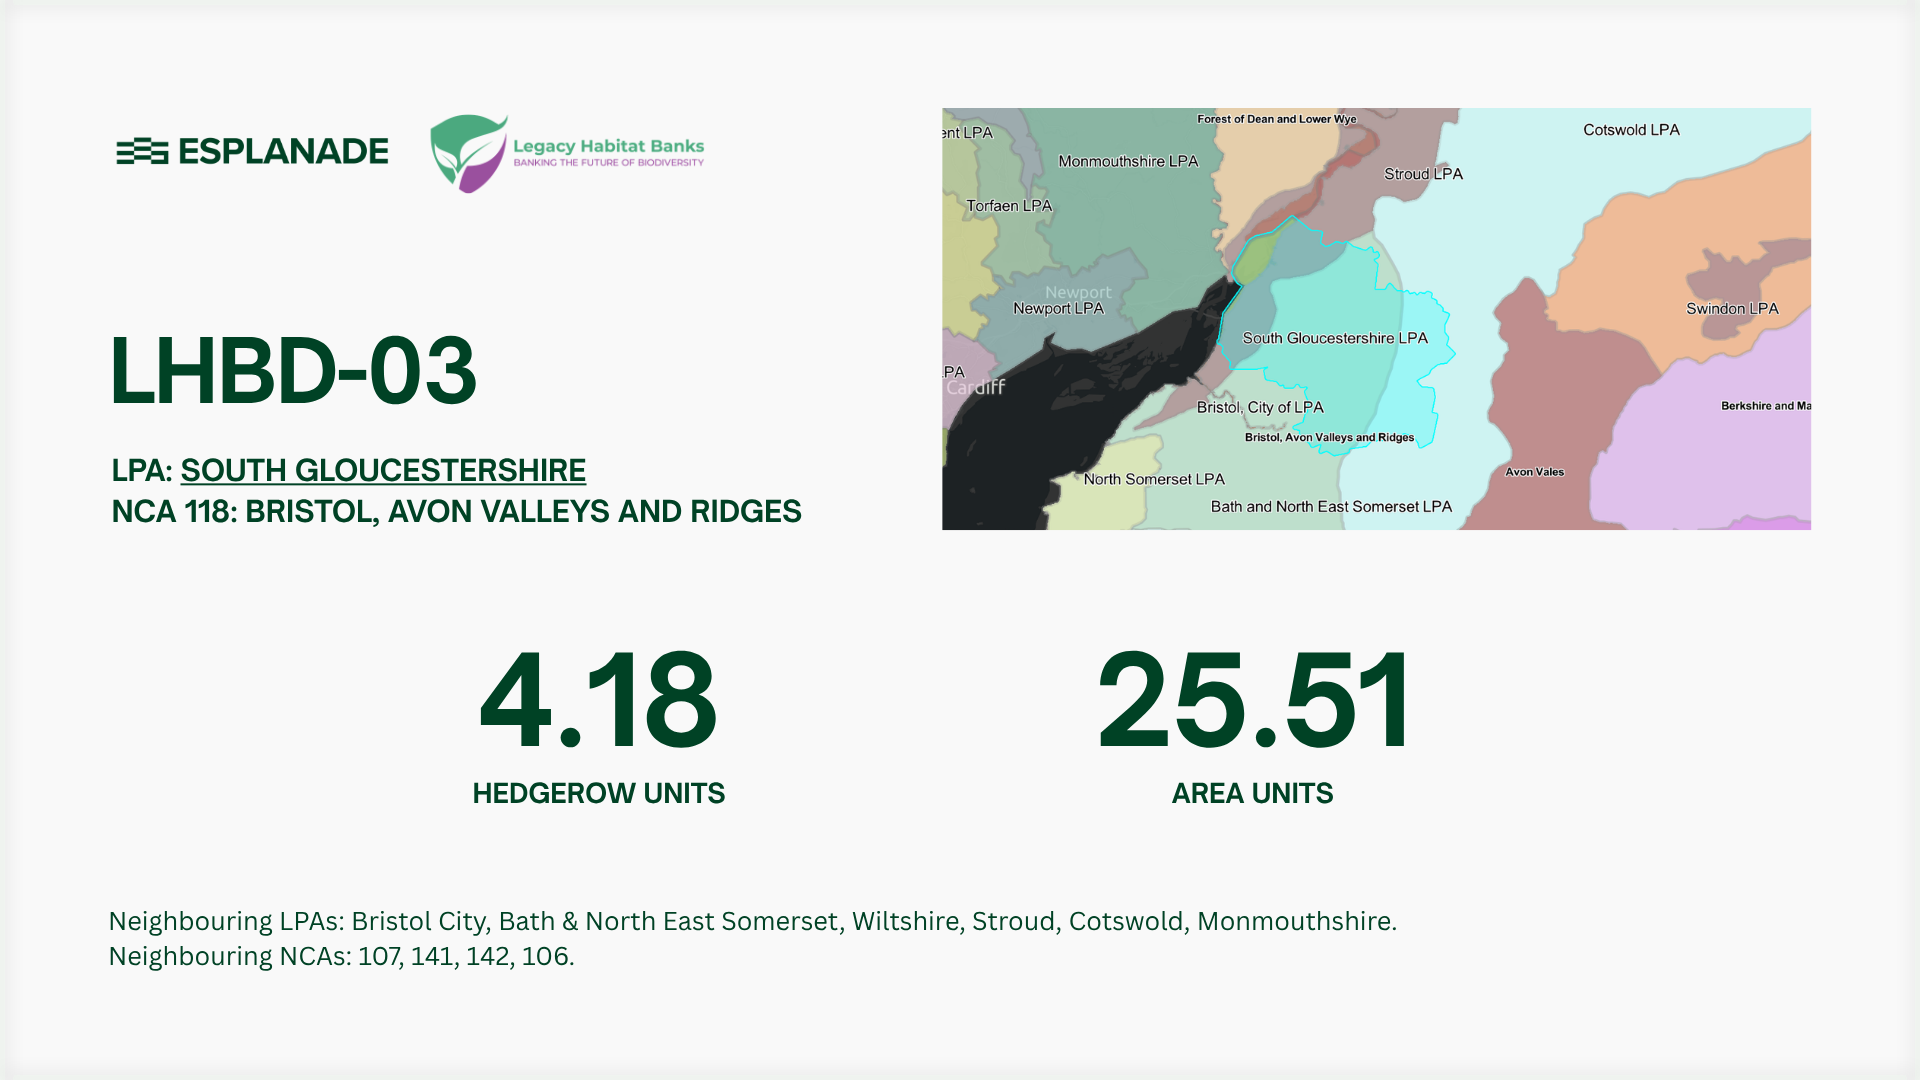Click the Esplanade striped logo icon

[x=142, y=151]
